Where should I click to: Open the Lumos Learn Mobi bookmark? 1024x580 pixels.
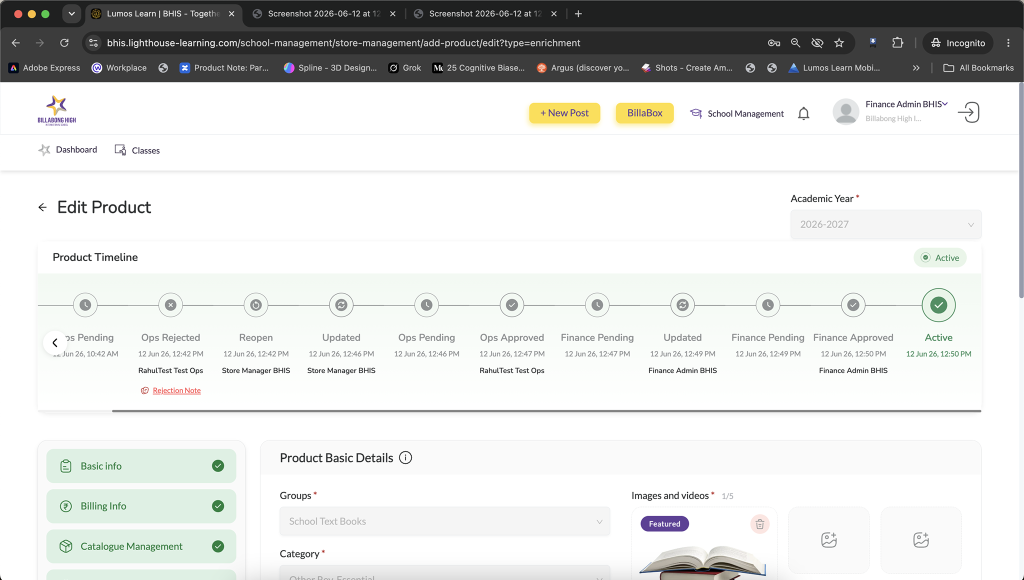coord(834,68)
